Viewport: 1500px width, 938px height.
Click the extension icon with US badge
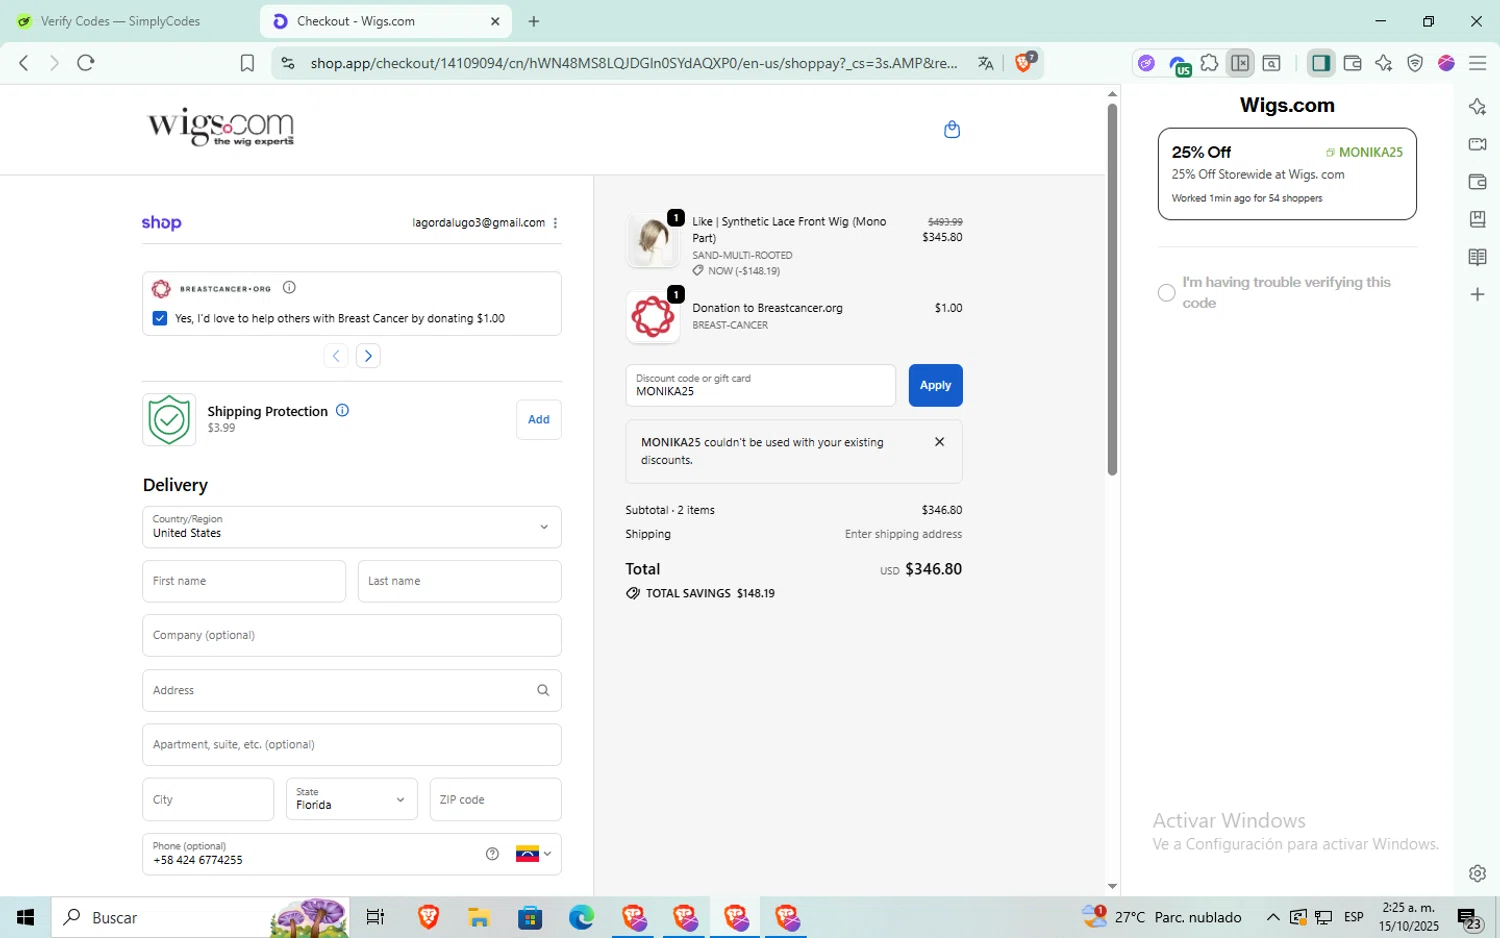point(1179,65)
